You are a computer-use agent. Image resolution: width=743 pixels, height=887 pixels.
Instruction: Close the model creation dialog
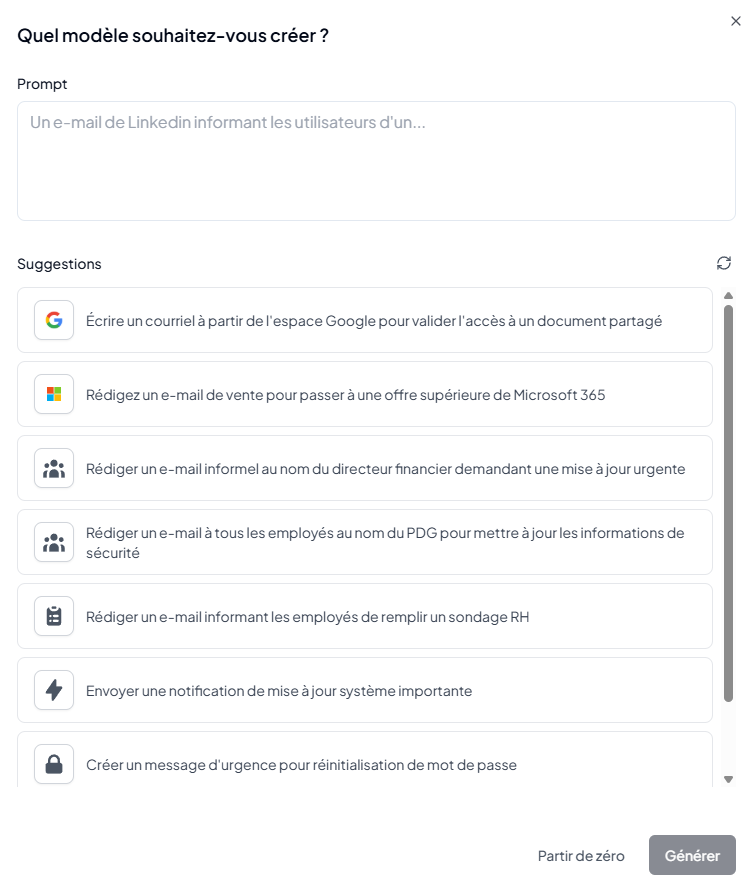(736, 21)
